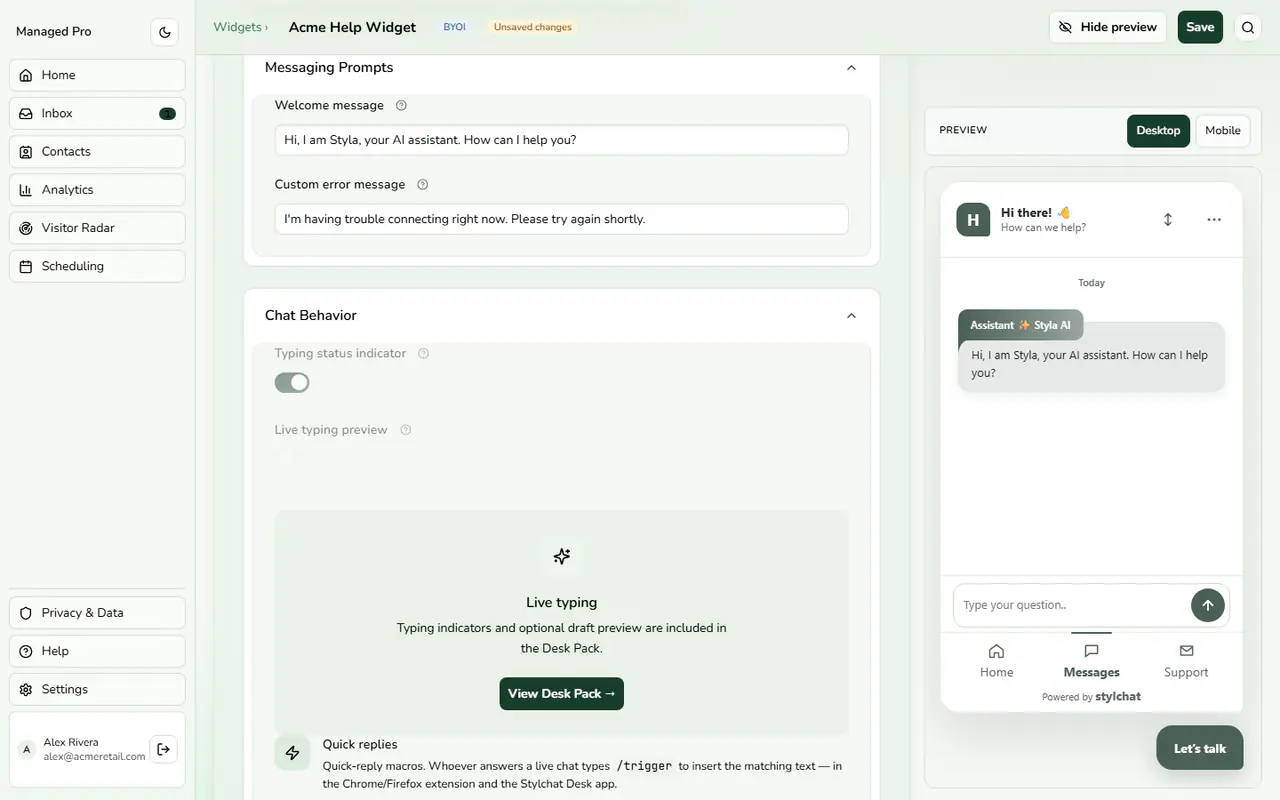Click help icon next to Welcome message

point(401,105)
